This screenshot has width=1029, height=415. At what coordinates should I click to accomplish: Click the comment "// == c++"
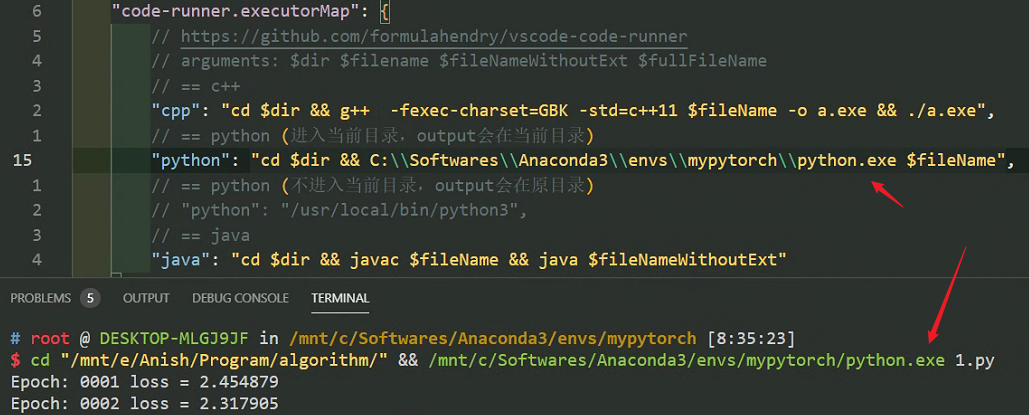coord(196,86)
